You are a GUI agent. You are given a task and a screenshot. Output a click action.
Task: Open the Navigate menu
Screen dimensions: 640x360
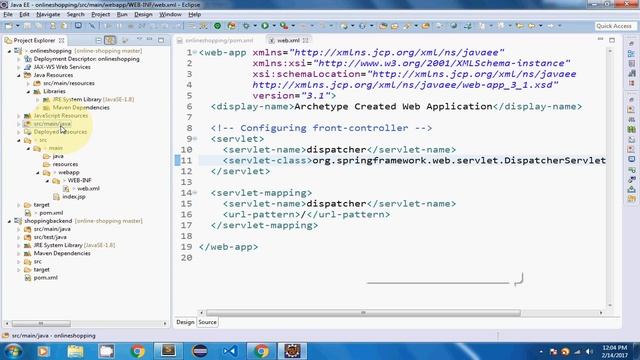tap(48, 14)
